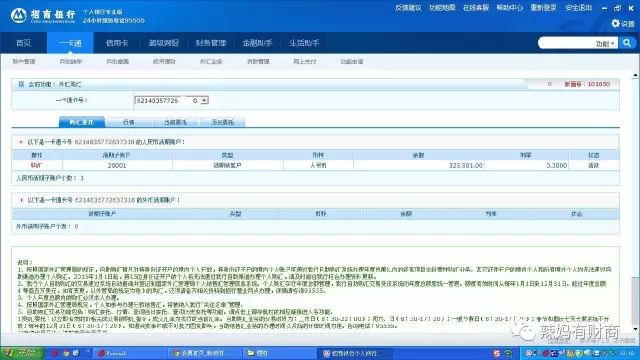Open the 首页 home tab
Viewport: 640px width, 360px height.
pyautogui.click(x=23, y=43)
